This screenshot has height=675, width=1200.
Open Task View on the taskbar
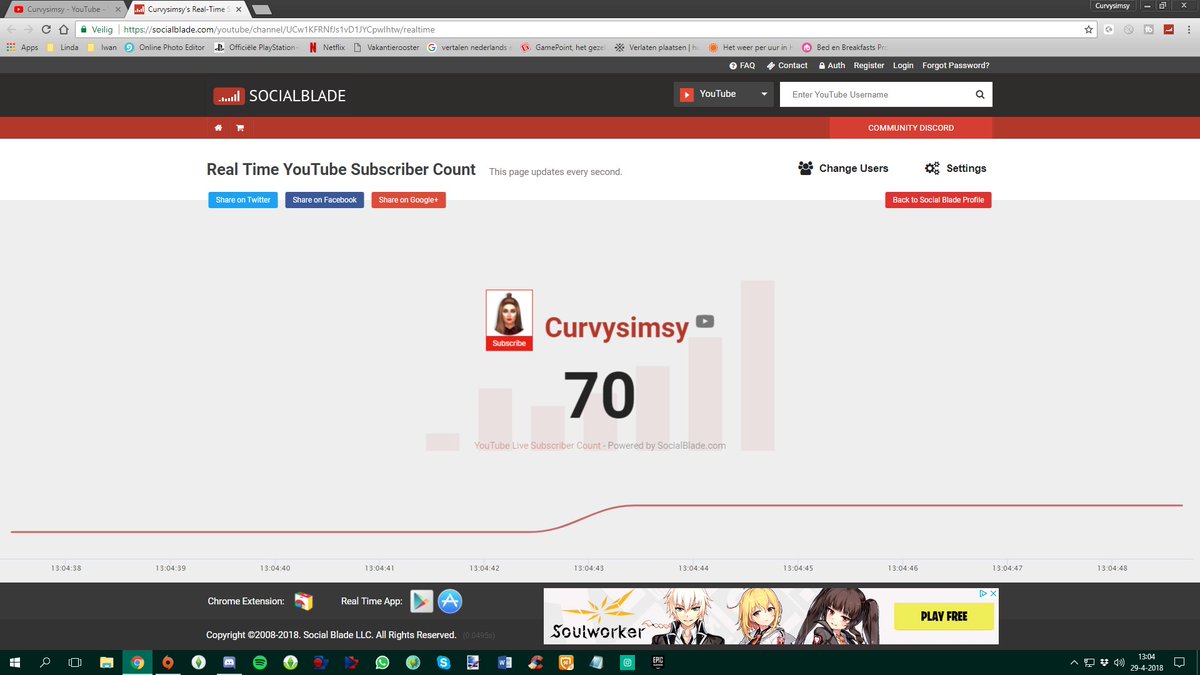click(74, 662)
